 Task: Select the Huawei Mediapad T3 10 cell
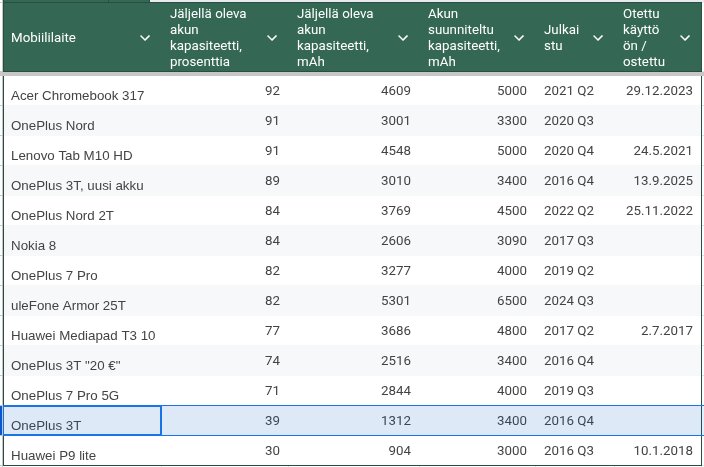point(80,335)
